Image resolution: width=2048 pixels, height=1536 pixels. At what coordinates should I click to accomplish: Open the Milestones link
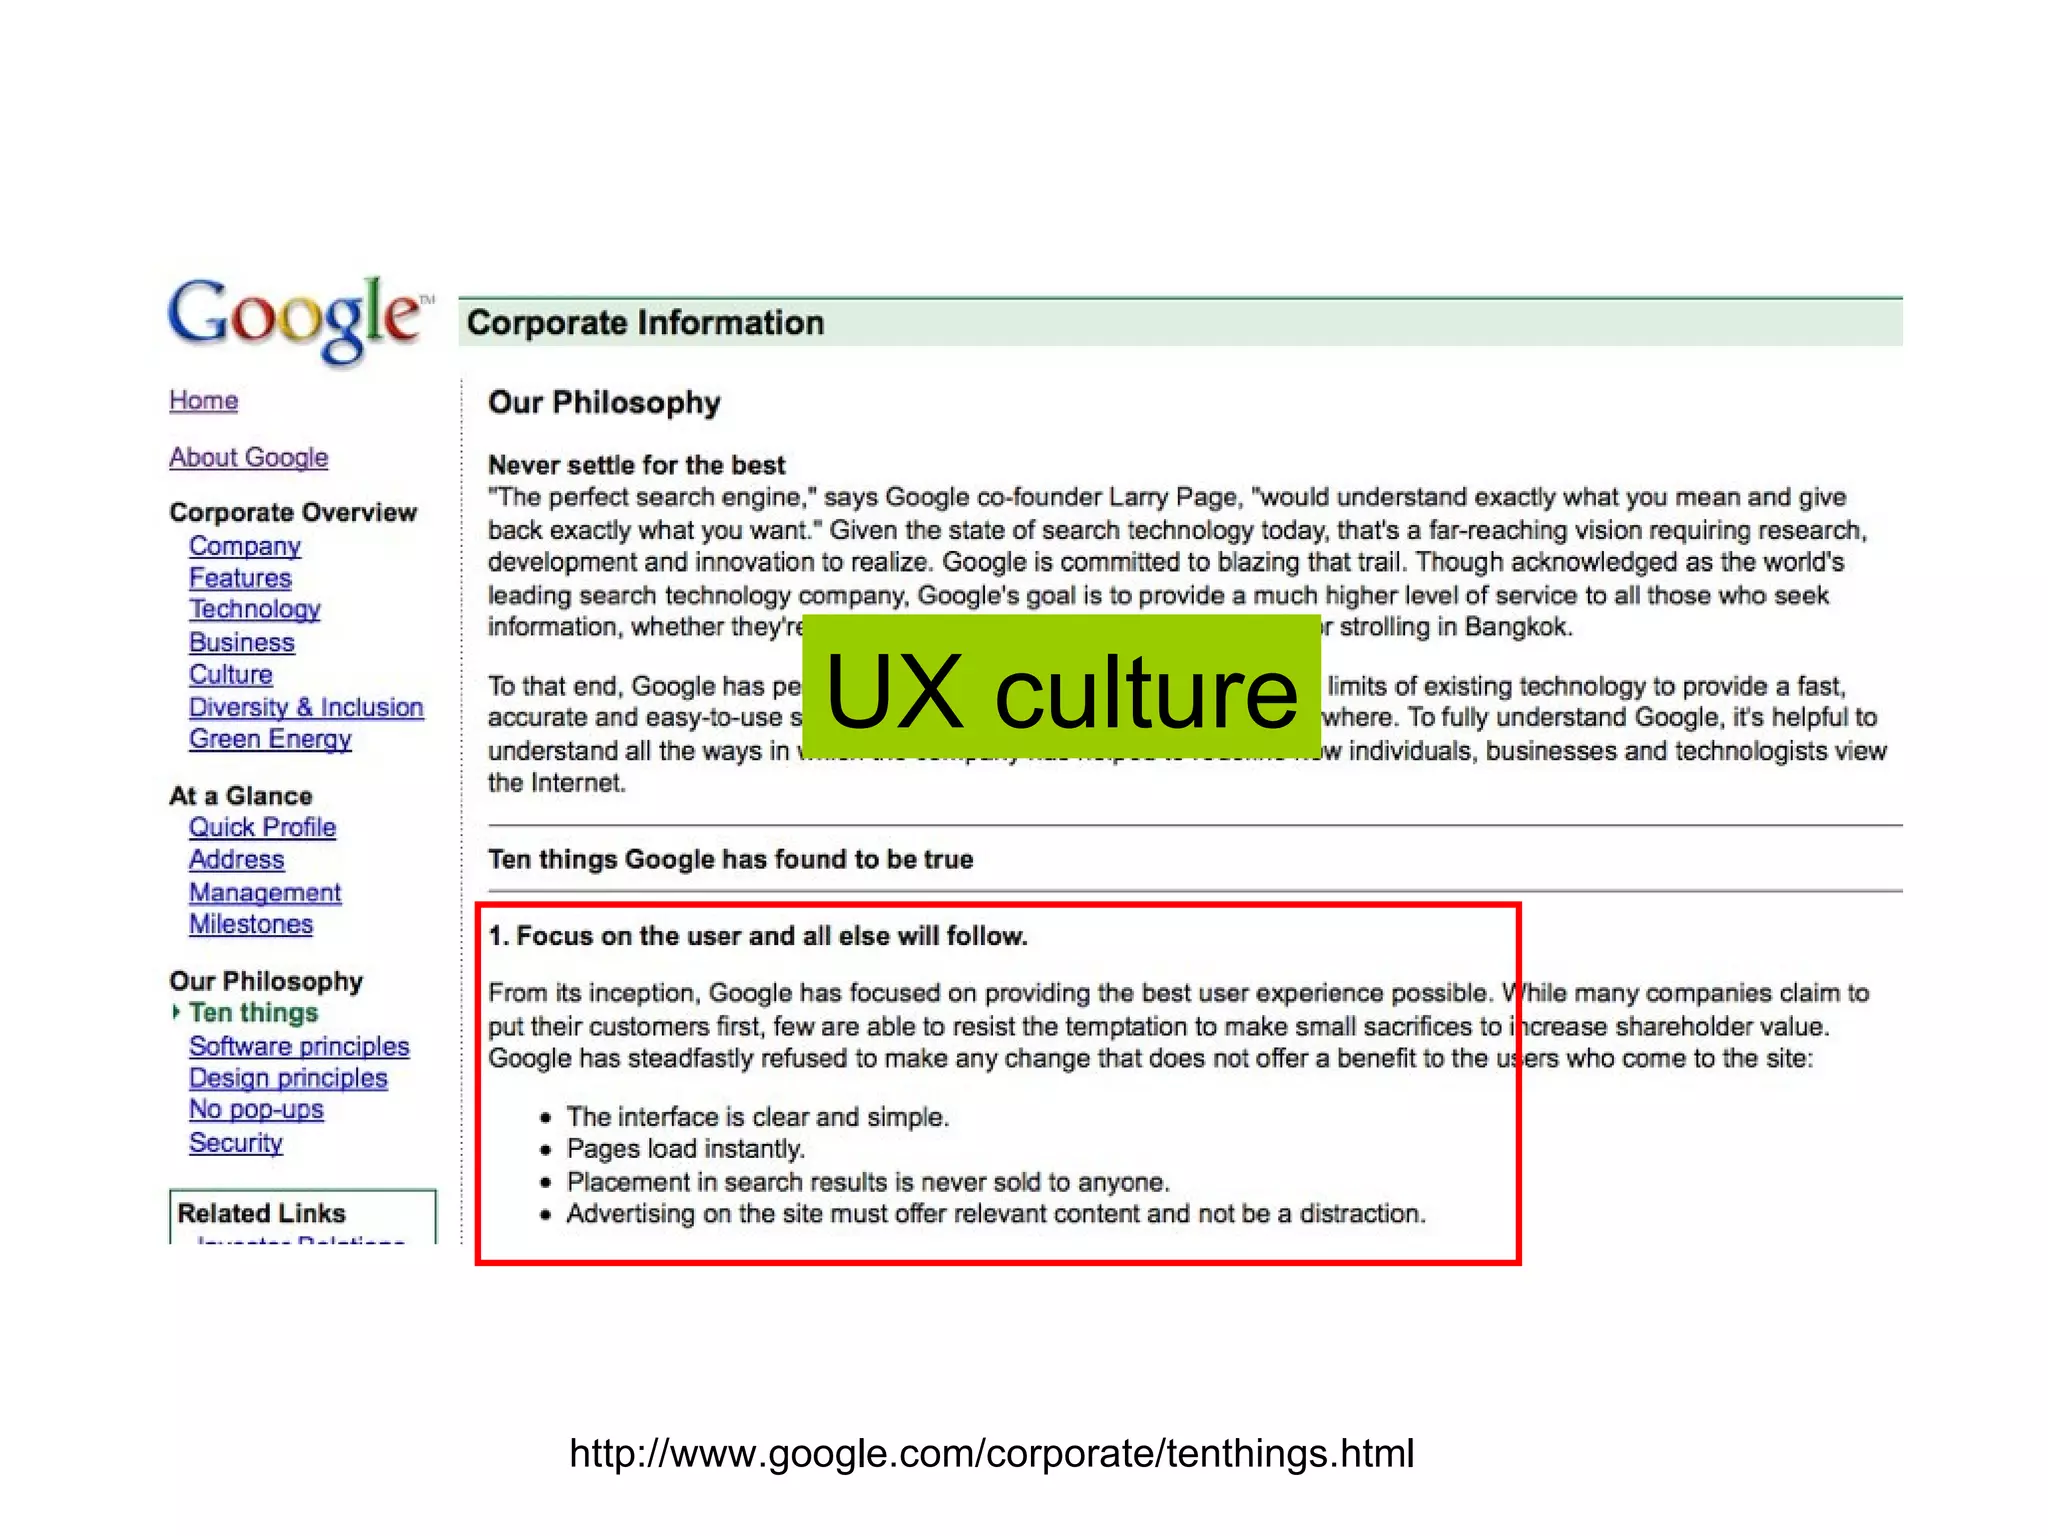(251, 924)
